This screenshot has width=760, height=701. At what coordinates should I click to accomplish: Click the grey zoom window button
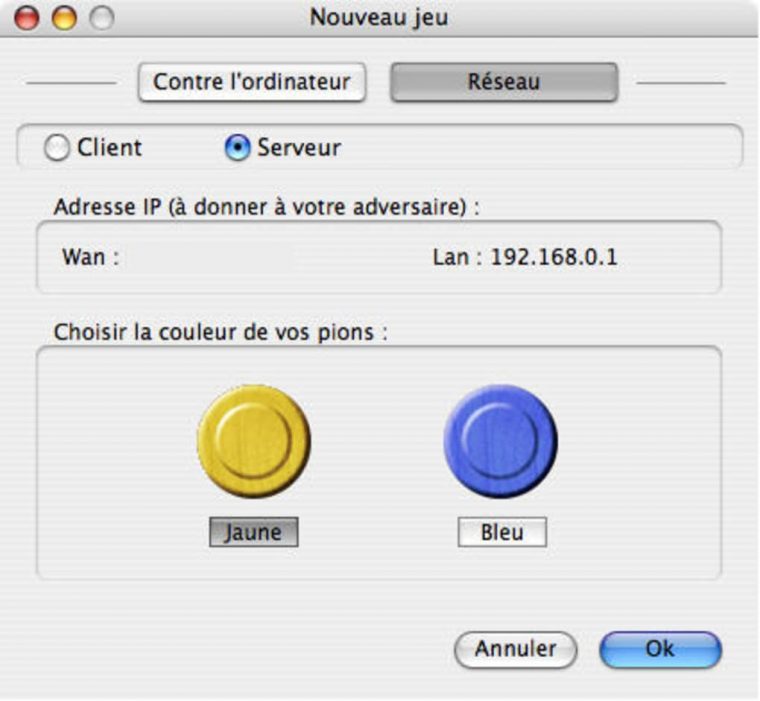99,18
